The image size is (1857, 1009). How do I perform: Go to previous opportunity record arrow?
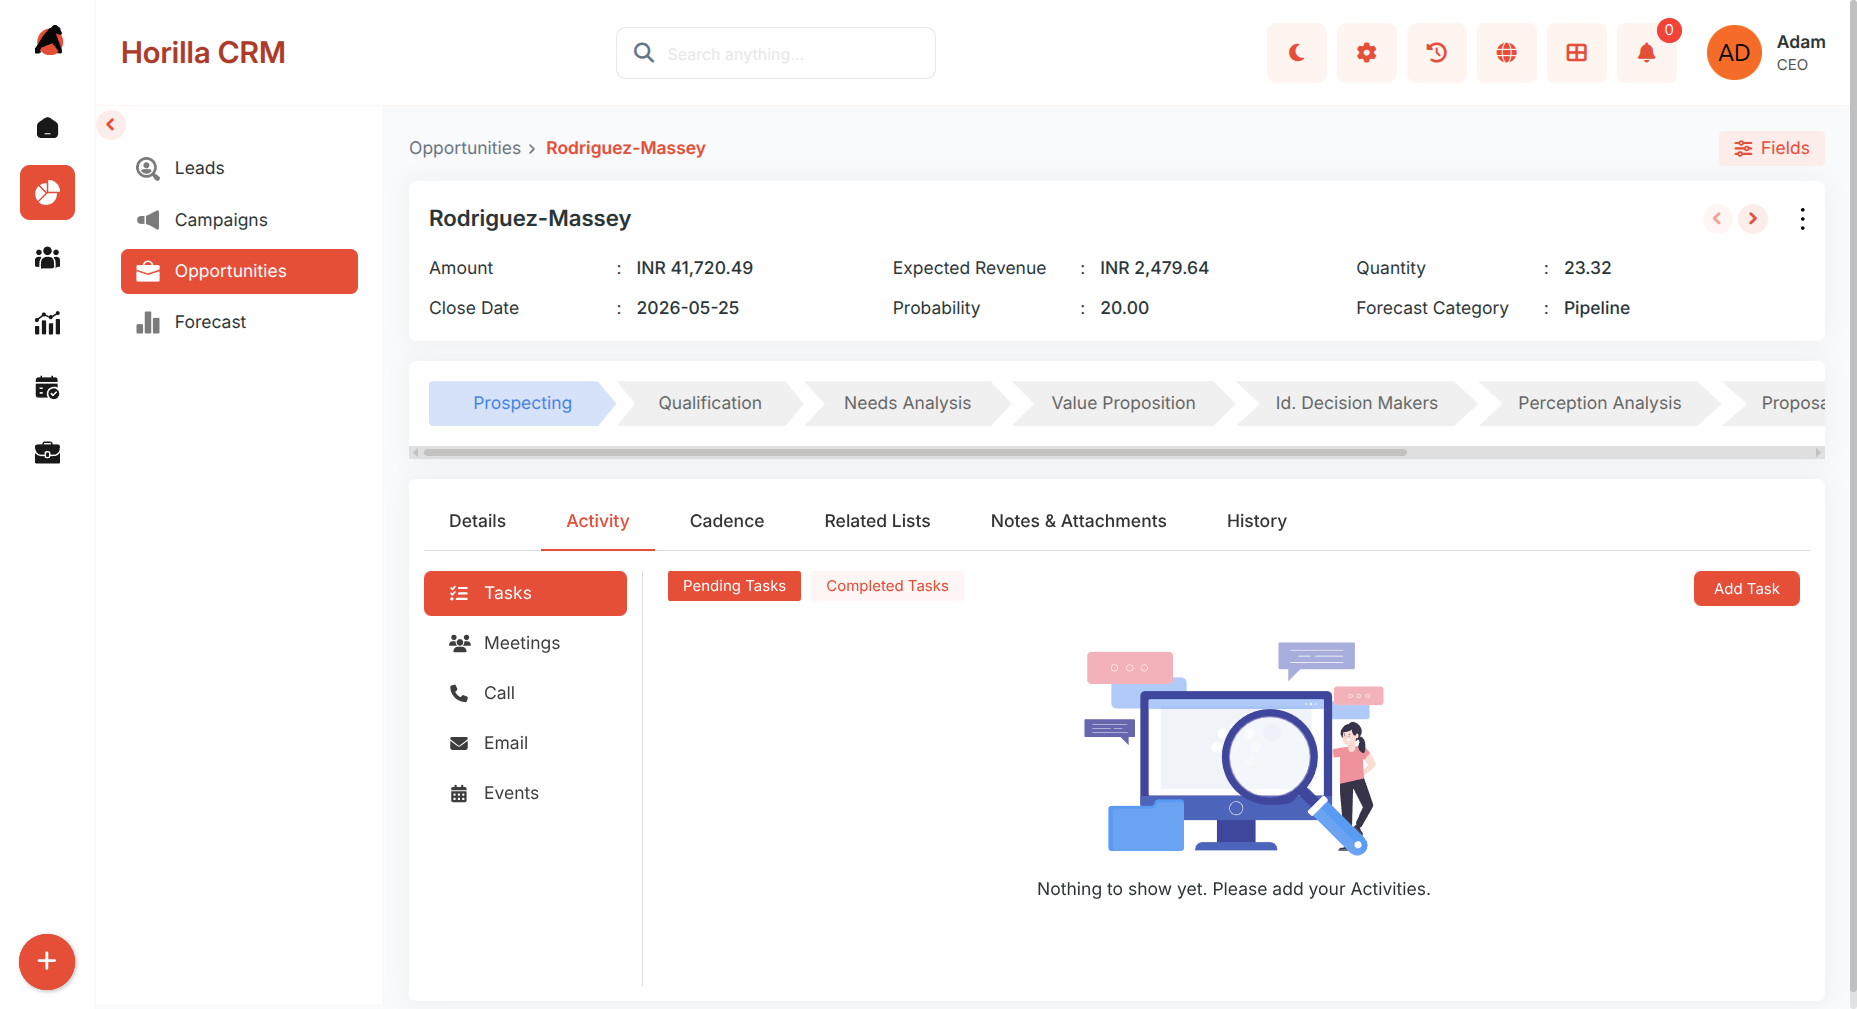[1717, 218]
